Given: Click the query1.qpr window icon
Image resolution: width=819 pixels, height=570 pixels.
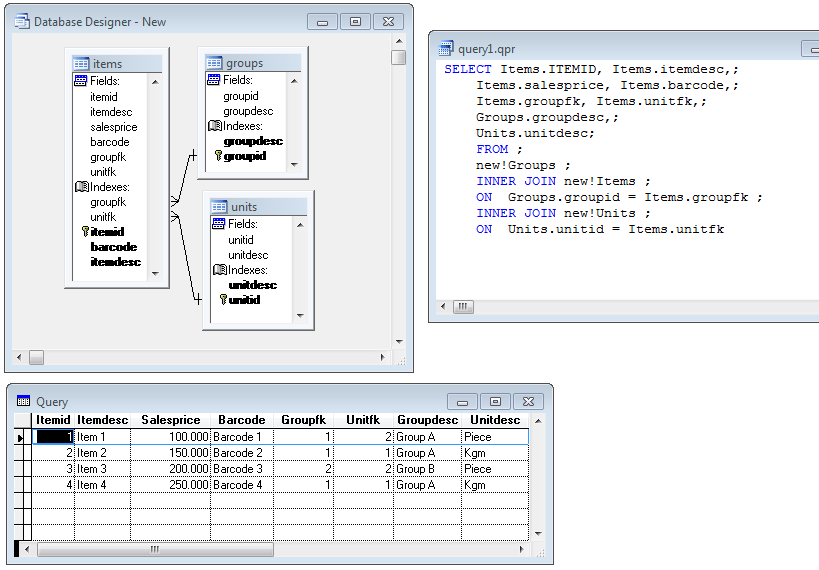Looking at the screenshot, I should coord(446,48).
